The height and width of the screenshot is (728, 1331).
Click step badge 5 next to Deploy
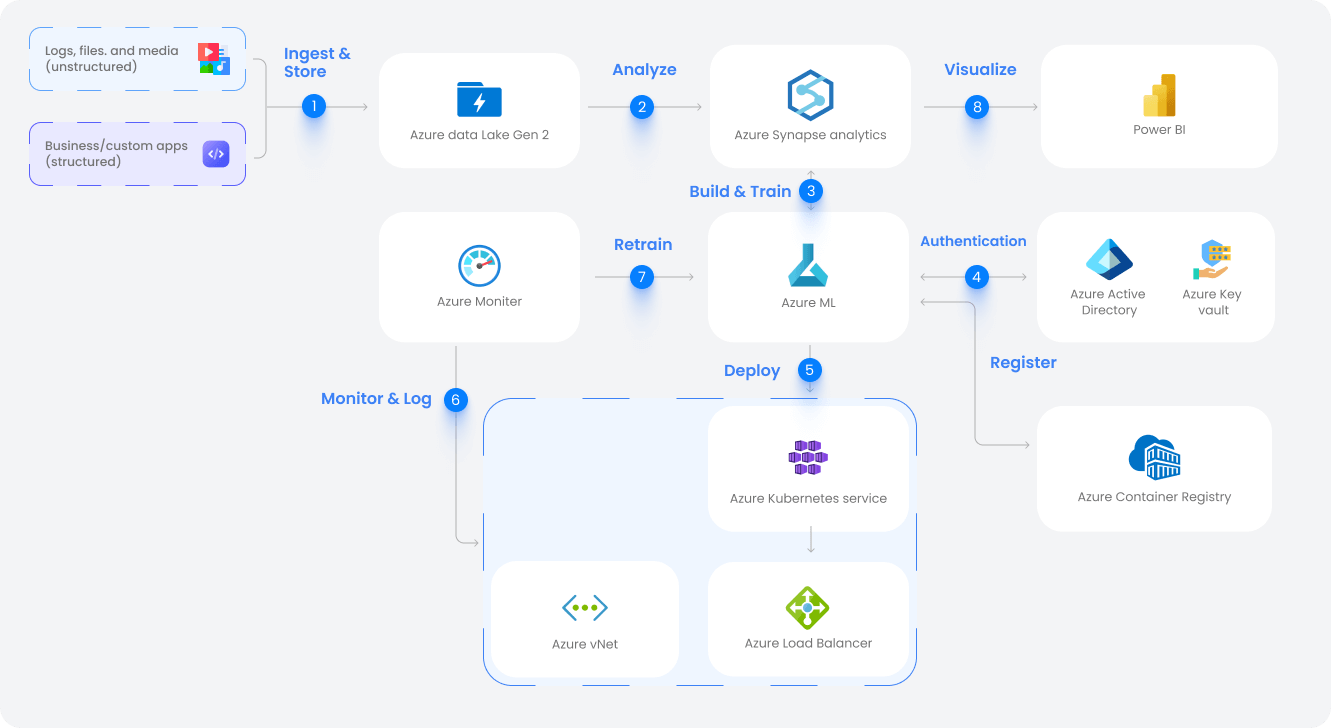810,370
